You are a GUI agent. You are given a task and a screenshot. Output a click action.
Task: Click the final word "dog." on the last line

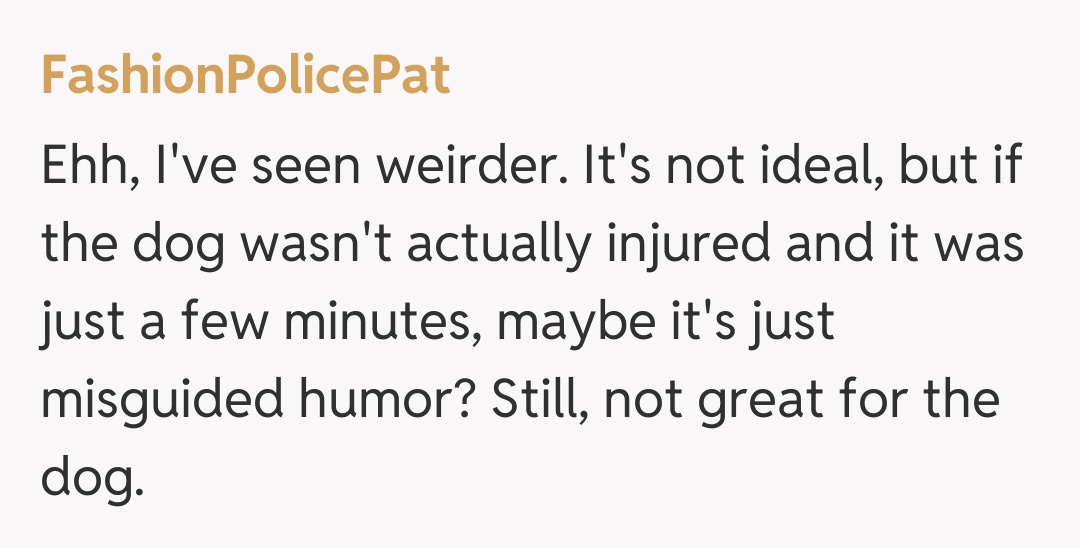(x=86, y=479)
